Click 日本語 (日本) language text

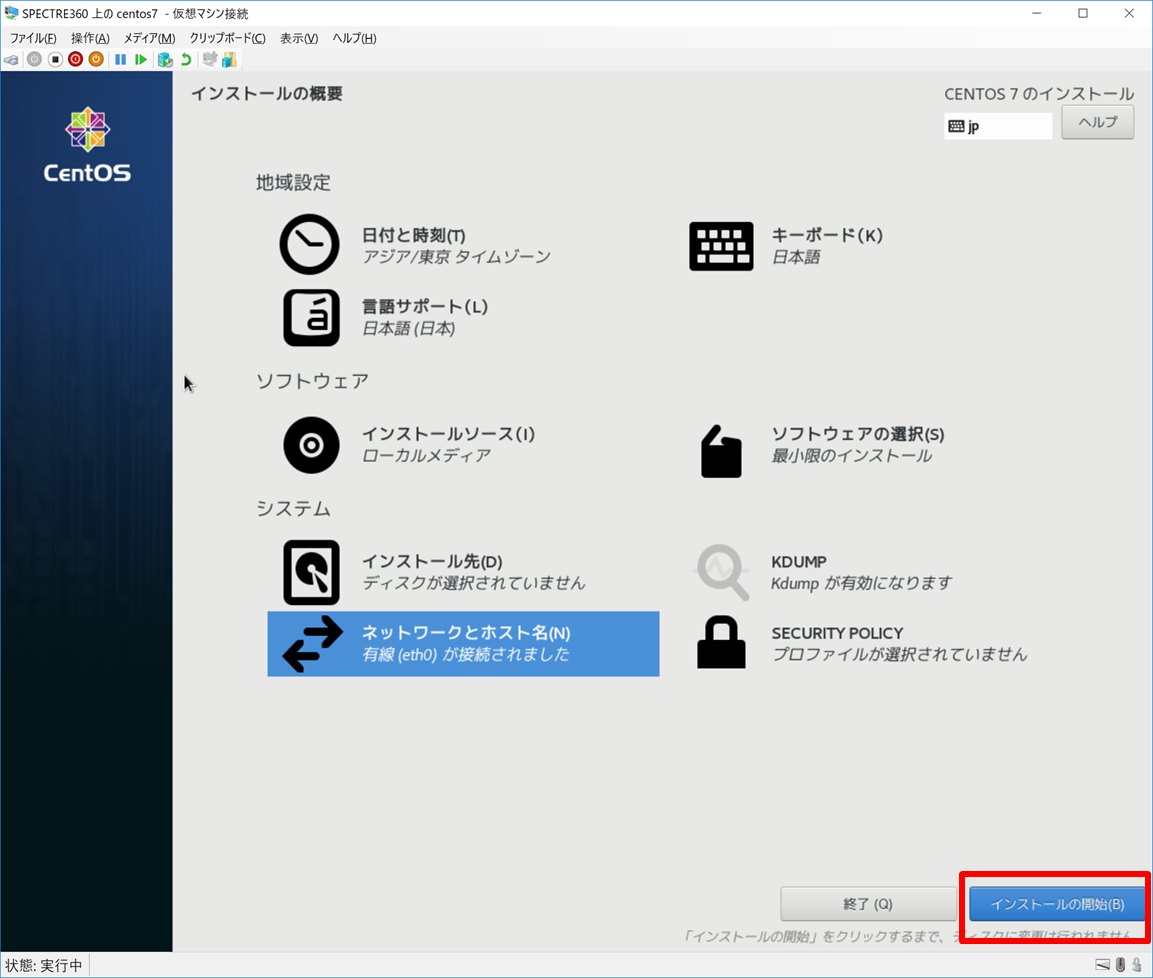pos(409,329)
